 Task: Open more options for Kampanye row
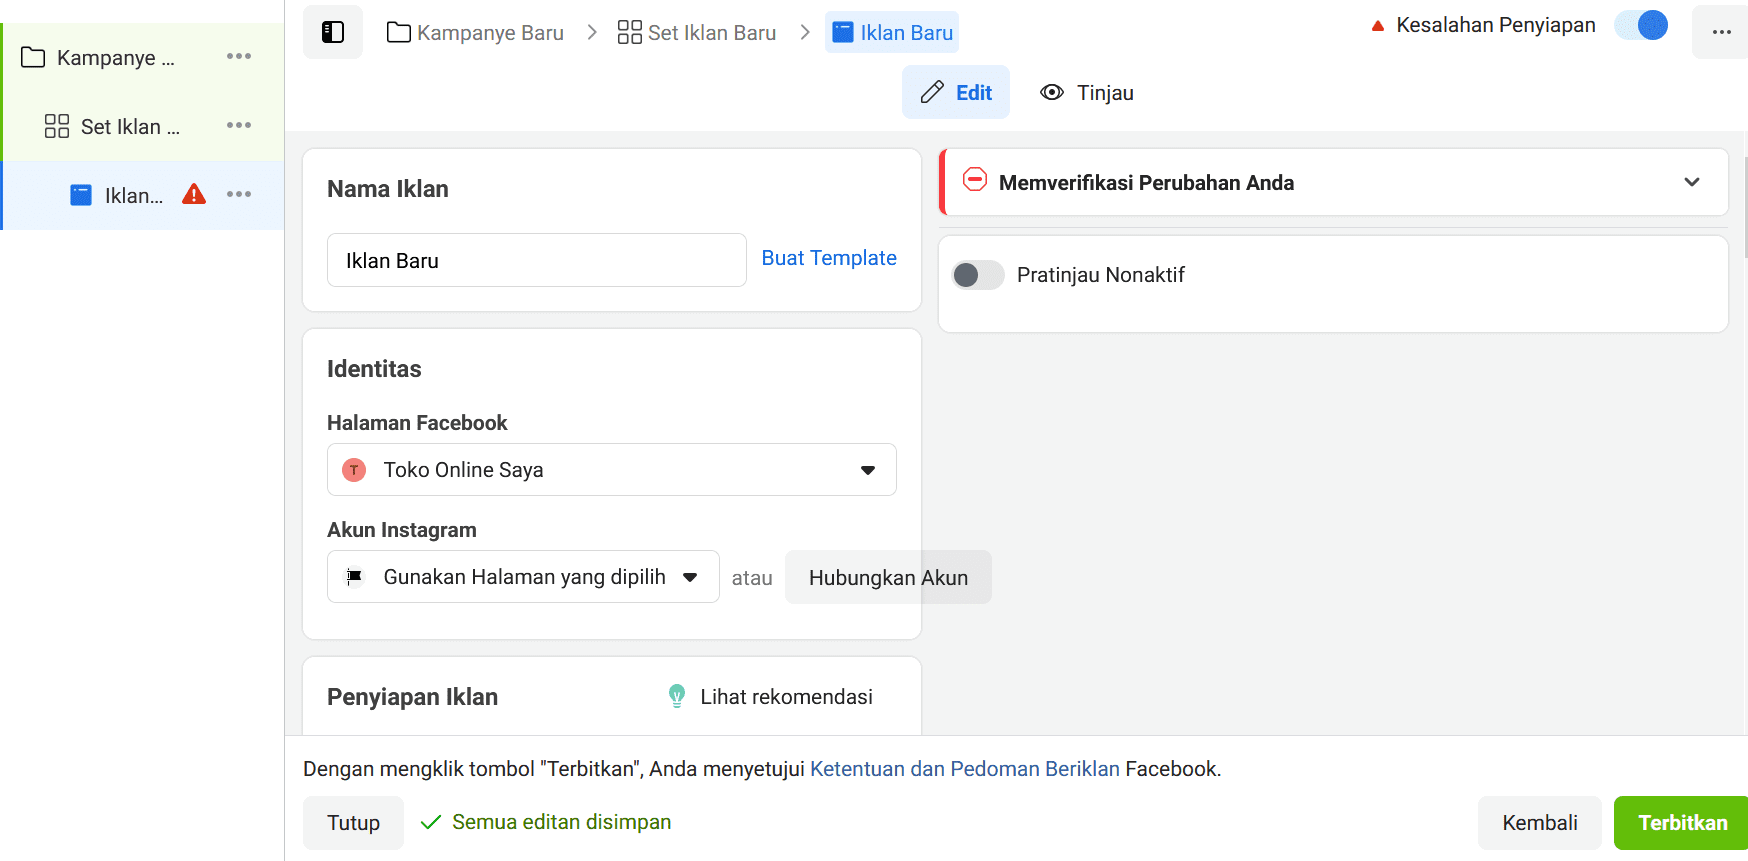(239, 56)
